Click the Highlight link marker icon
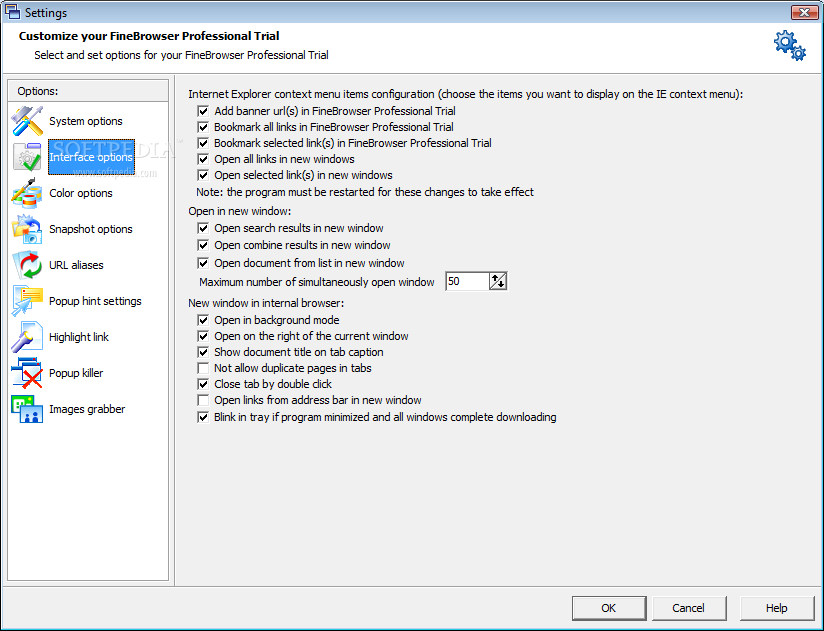Viewport: 824px width, 631px height. (27, 337)
